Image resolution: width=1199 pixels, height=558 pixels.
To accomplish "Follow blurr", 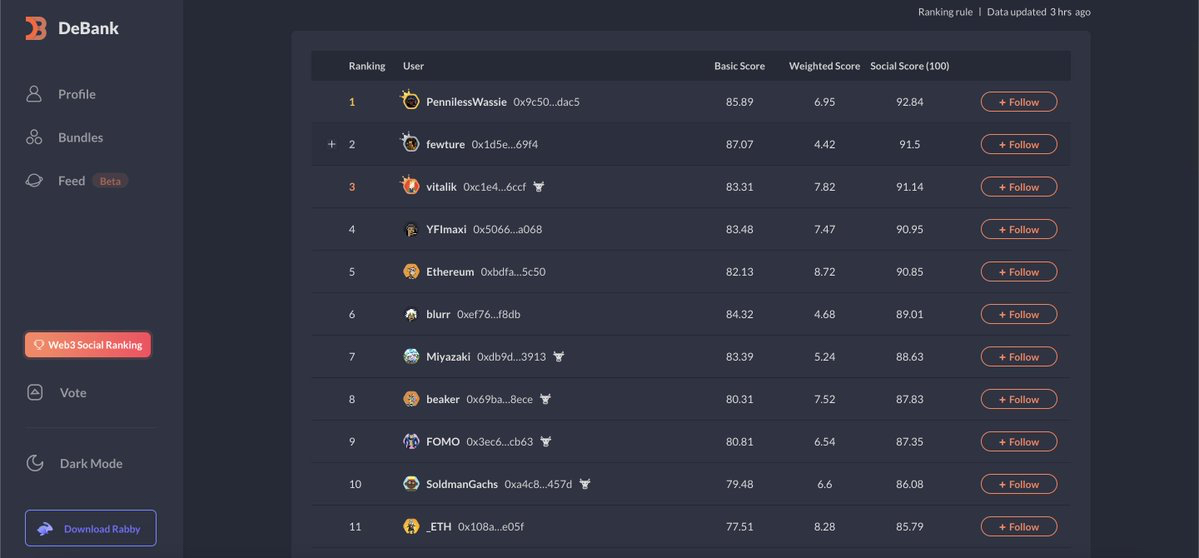I will [x=1019, y=314].
